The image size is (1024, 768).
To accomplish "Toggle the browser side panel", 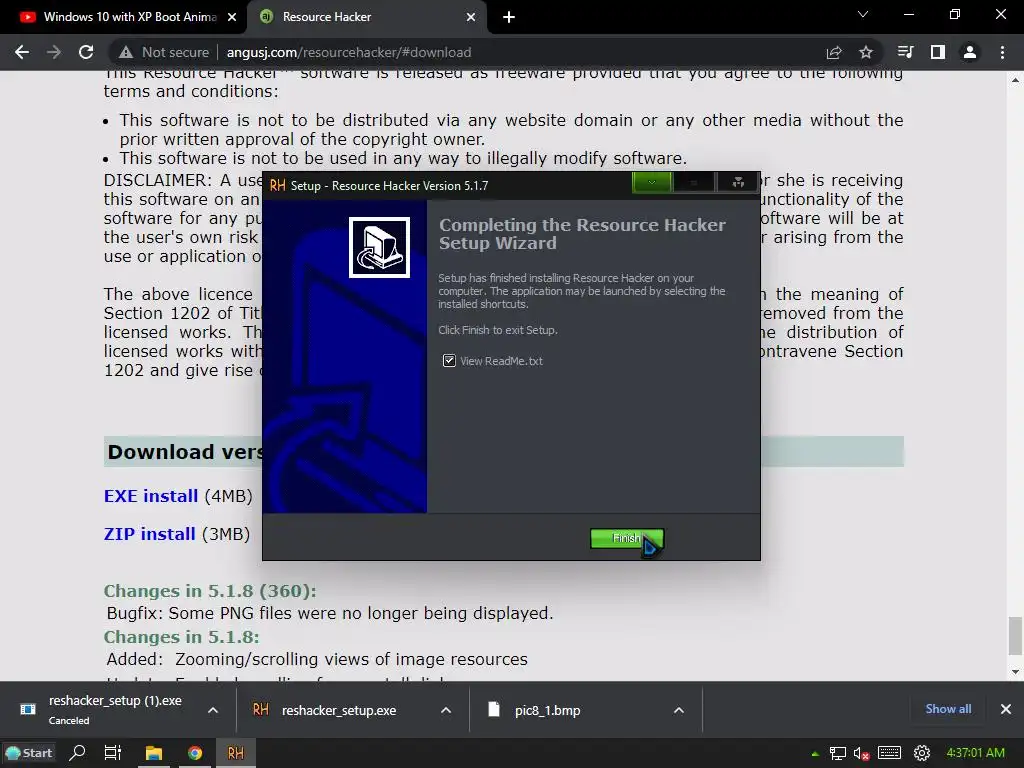I will (x=938, y=52).
